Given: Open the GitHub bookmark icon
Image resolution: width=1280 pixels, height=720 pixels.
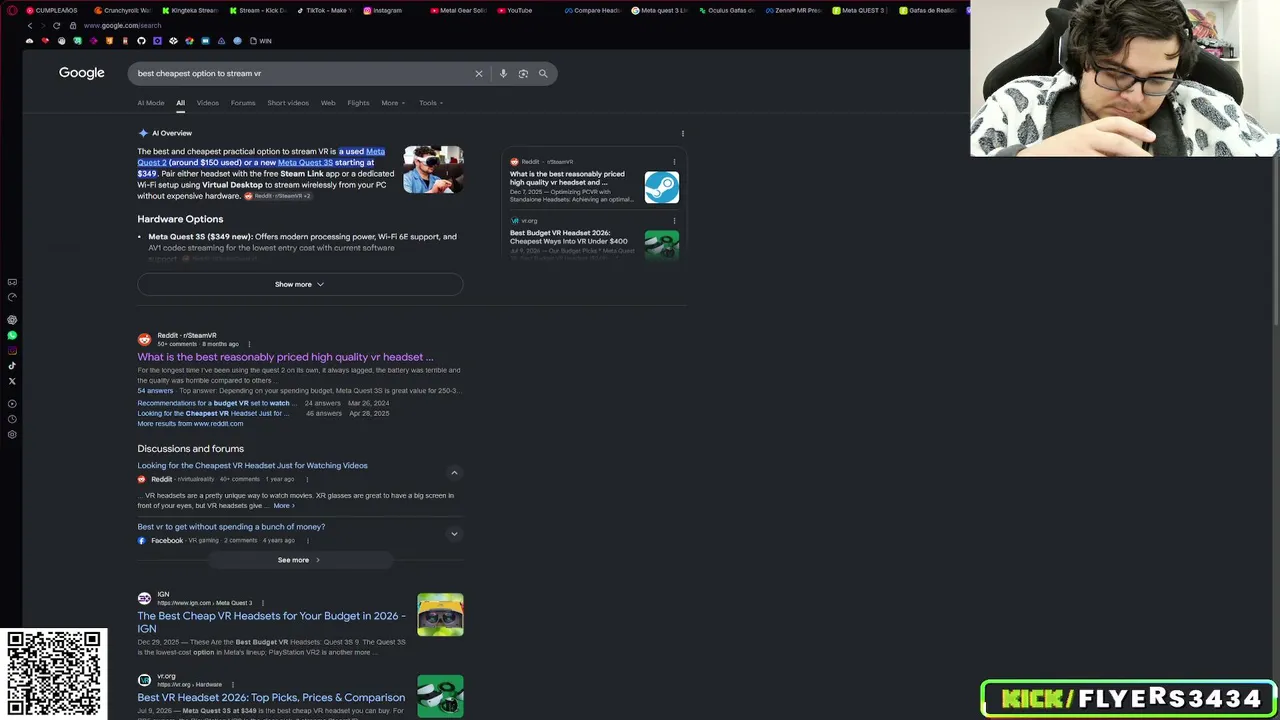Looking at the screenshot, I should click(x=141, y=41).
